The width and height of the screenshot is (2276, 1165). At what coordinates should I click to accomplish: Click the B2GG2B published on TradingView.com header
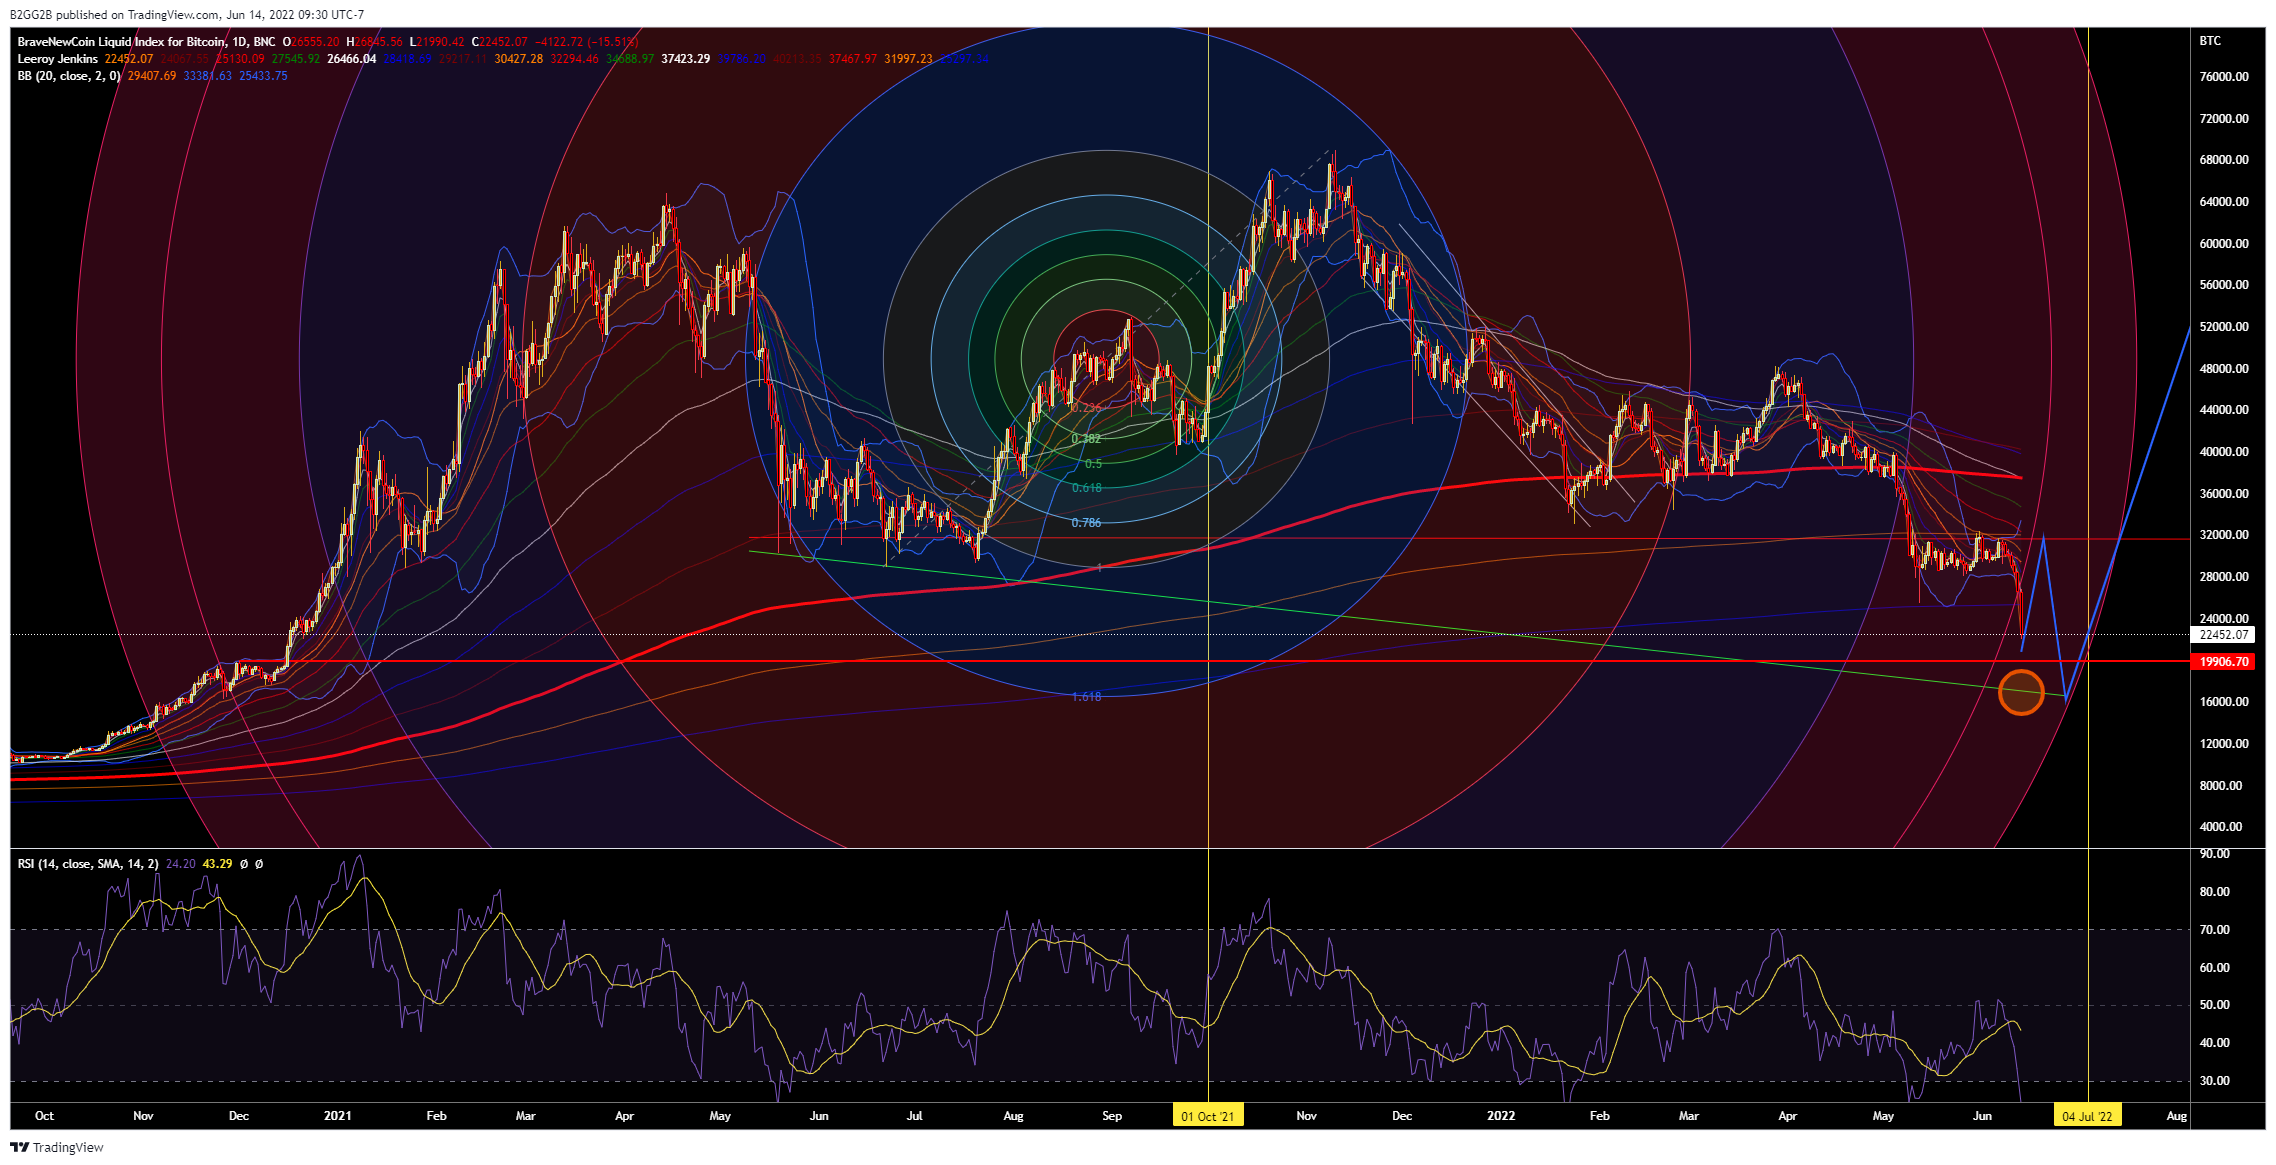coord(187,15)
